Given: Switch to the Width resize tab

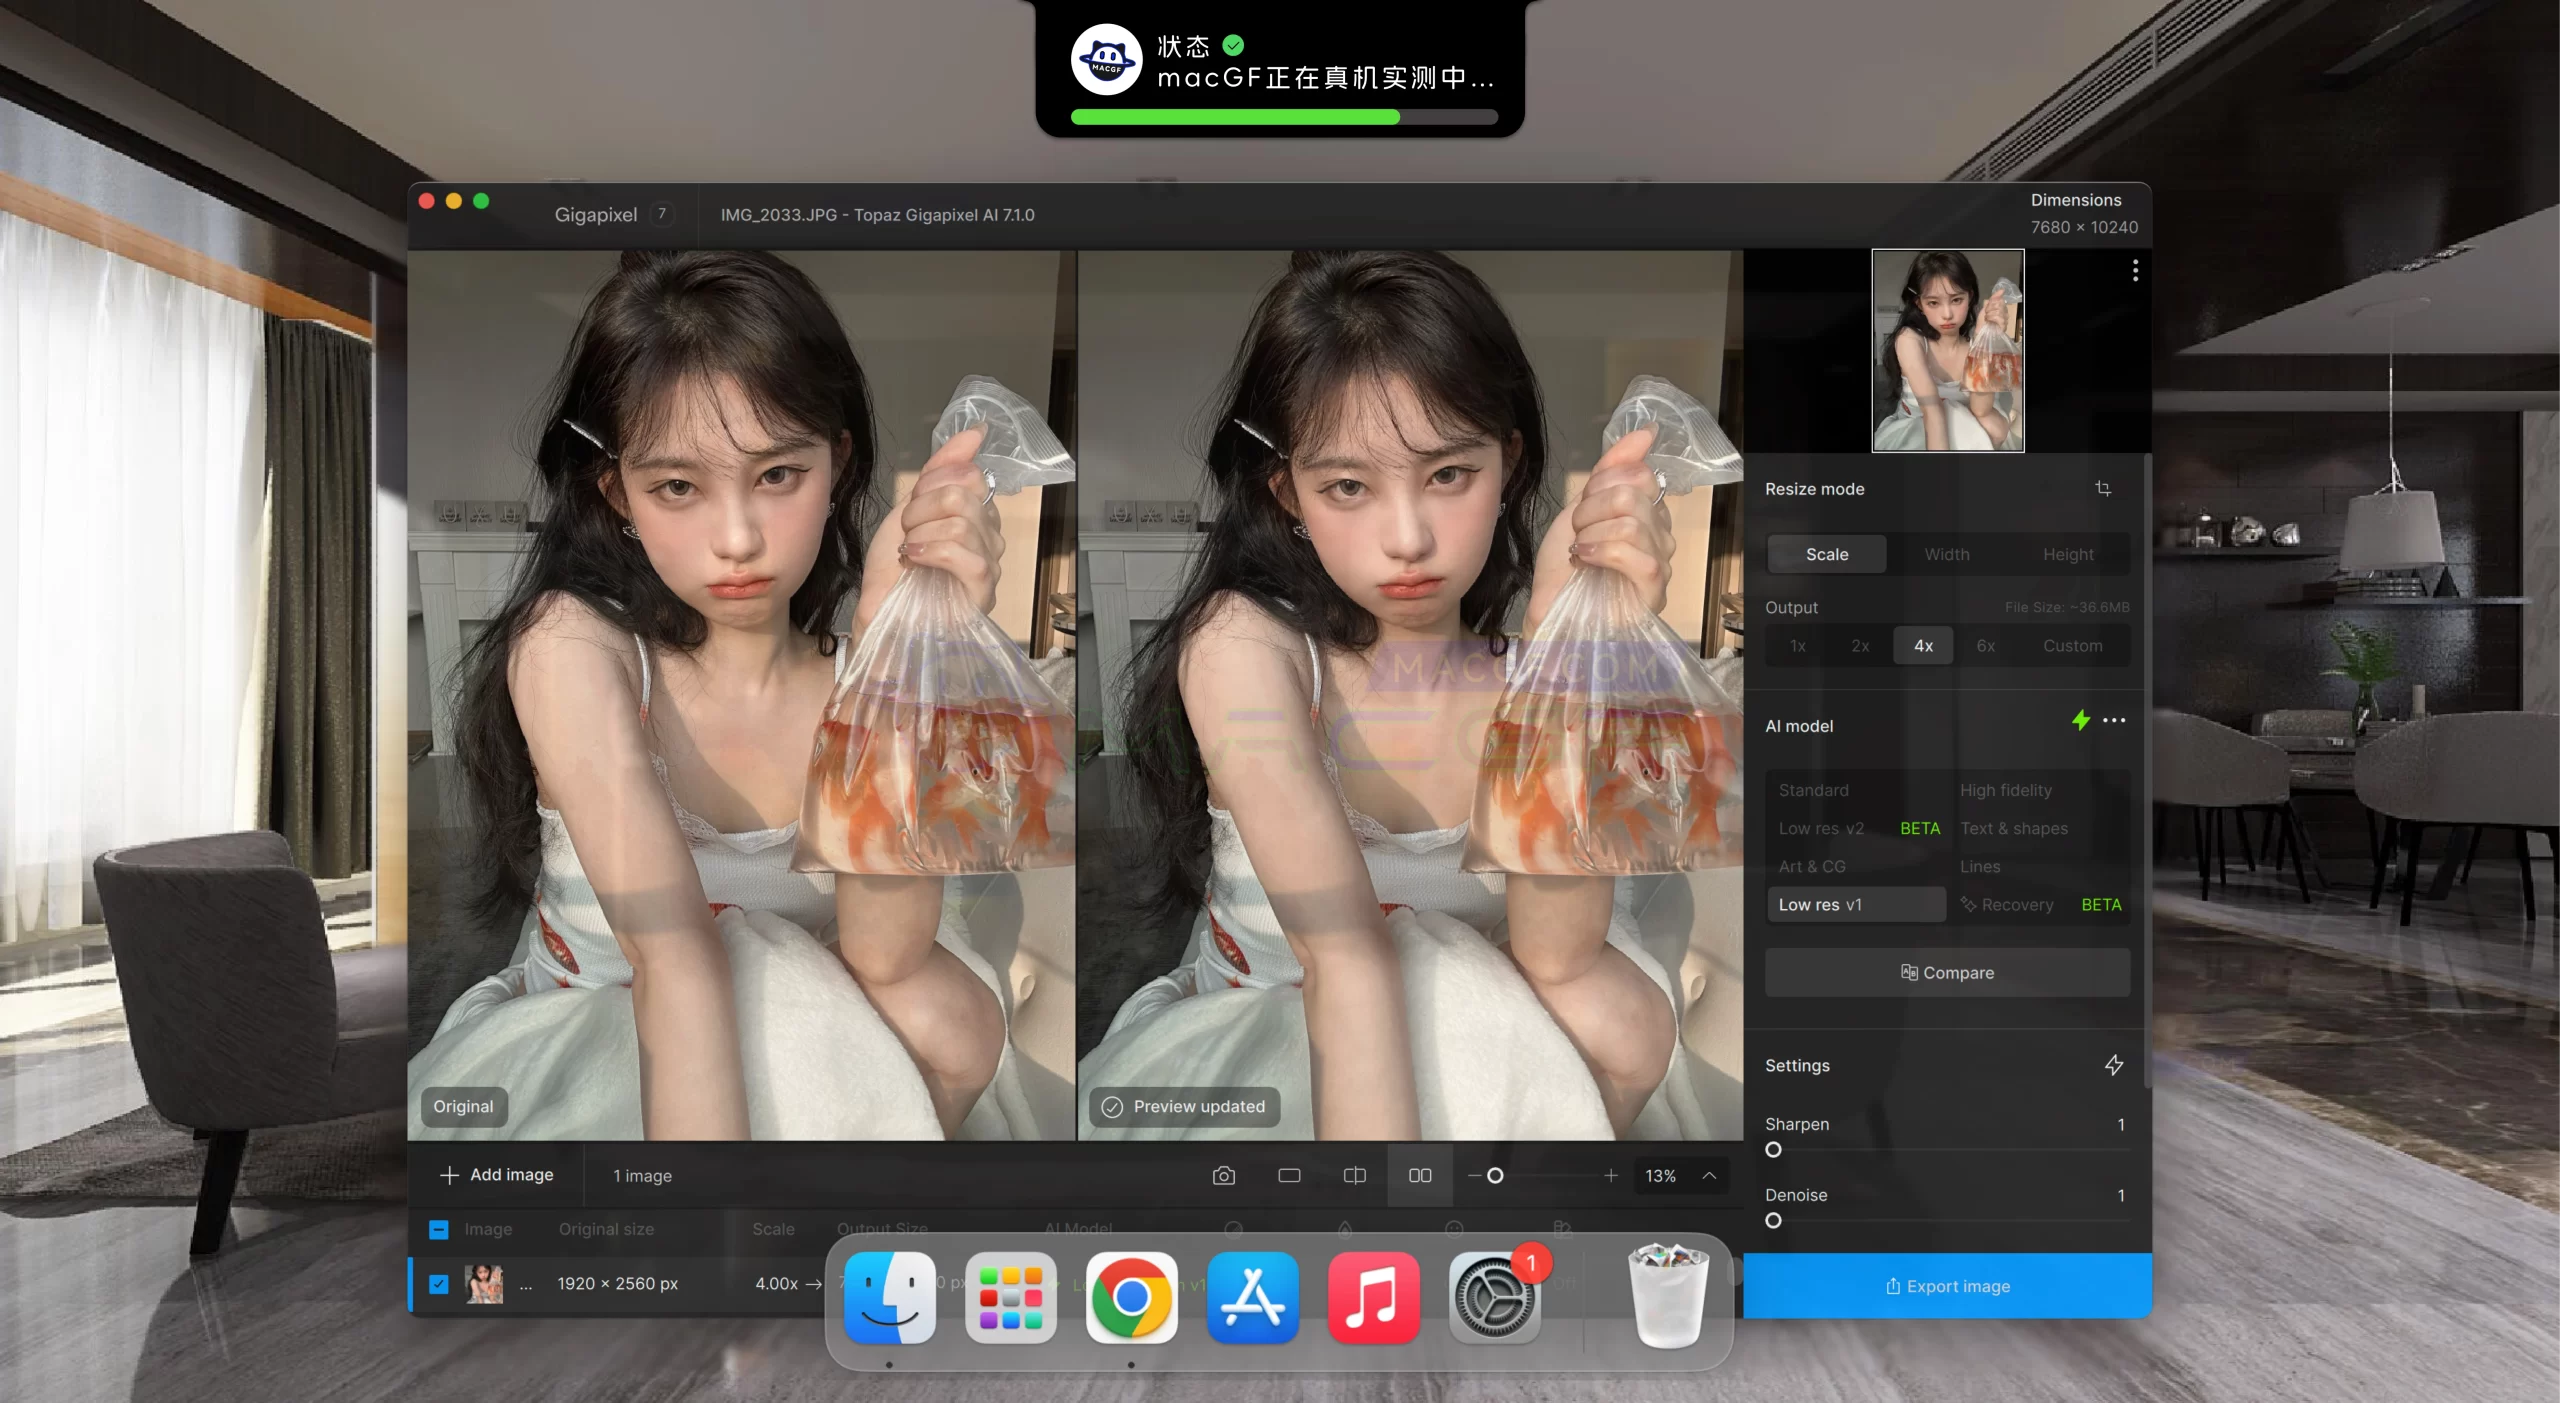Looking at the screenshot, I should 1945,553.
